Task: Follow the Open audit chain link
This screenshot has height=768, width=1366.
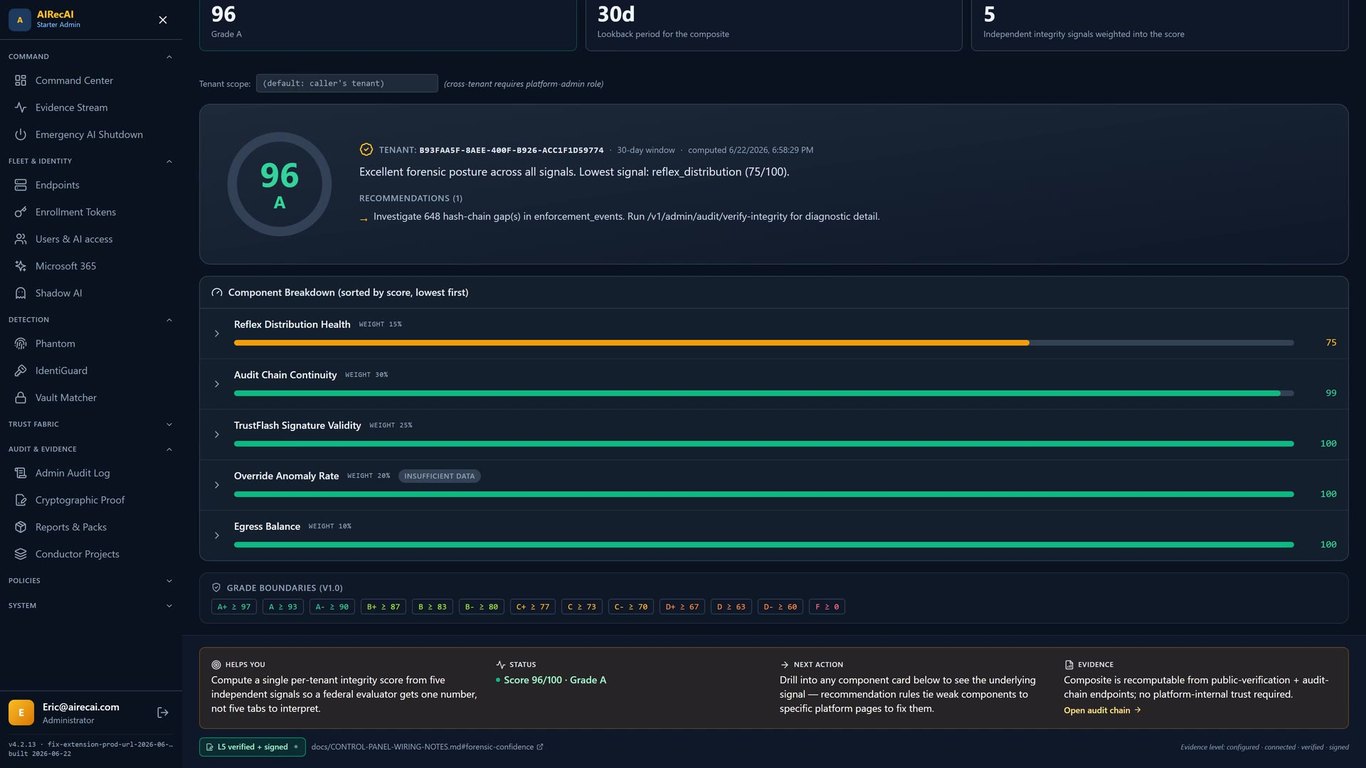Action: point(1102,710)
